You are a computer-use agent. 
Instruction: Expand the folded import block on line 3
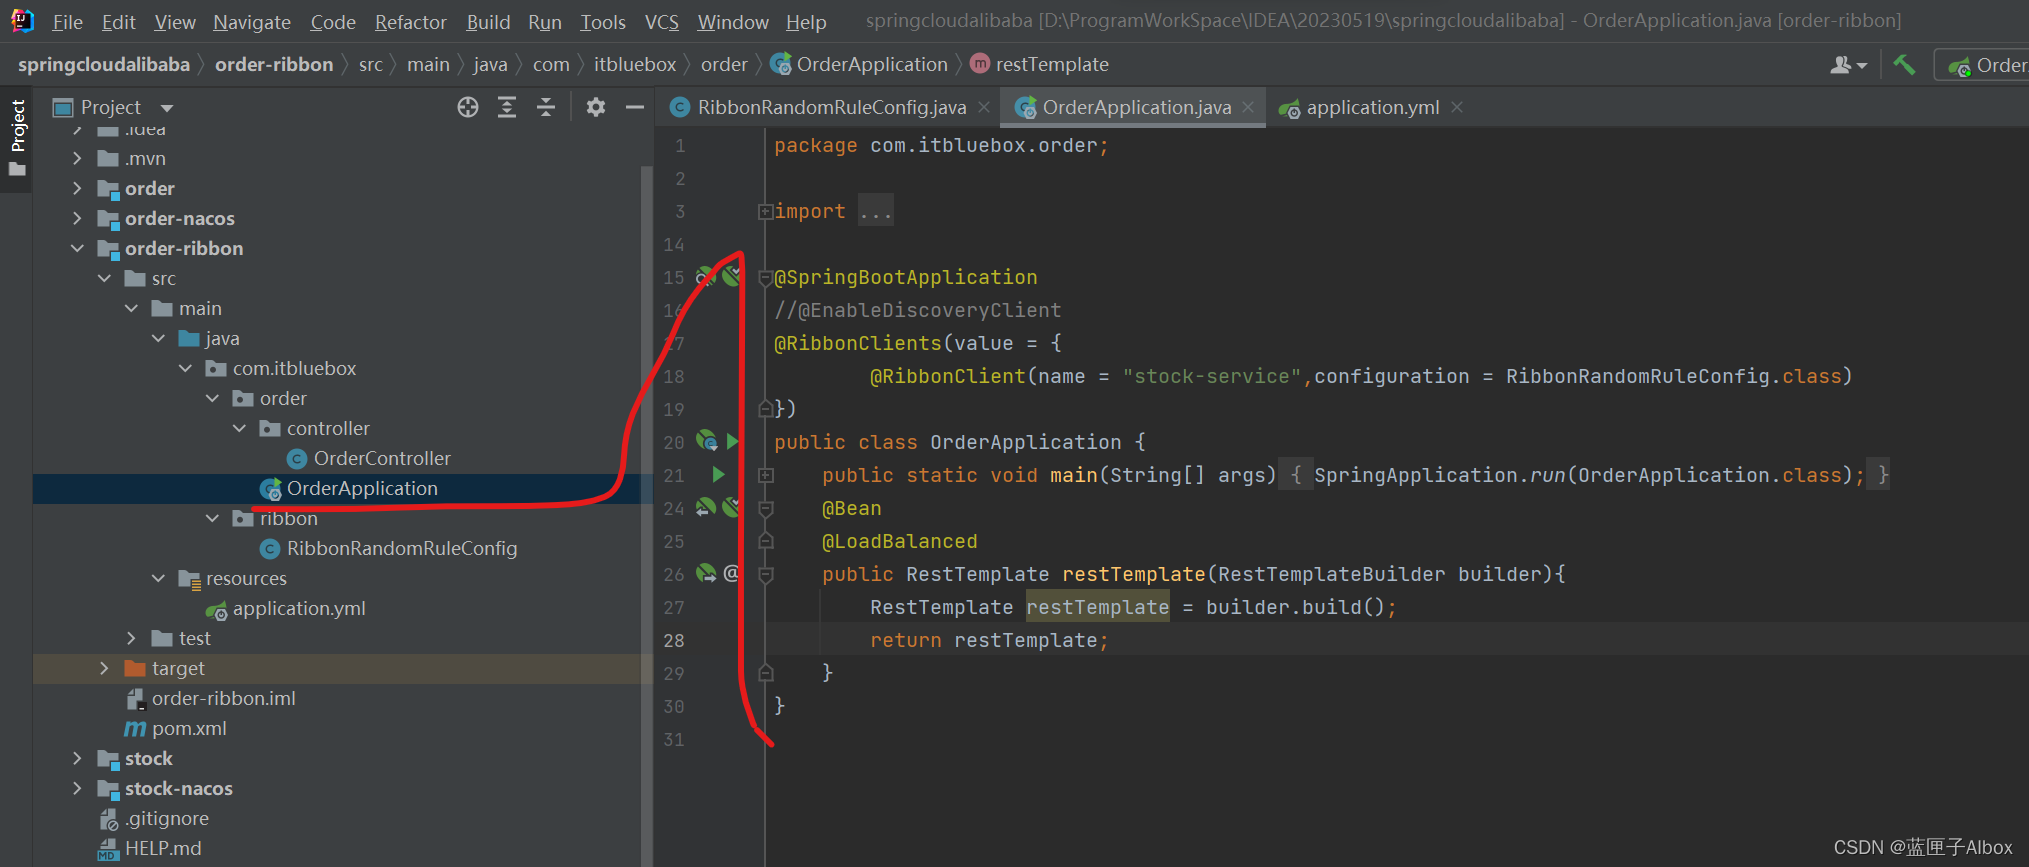click(x=765, y=211)
